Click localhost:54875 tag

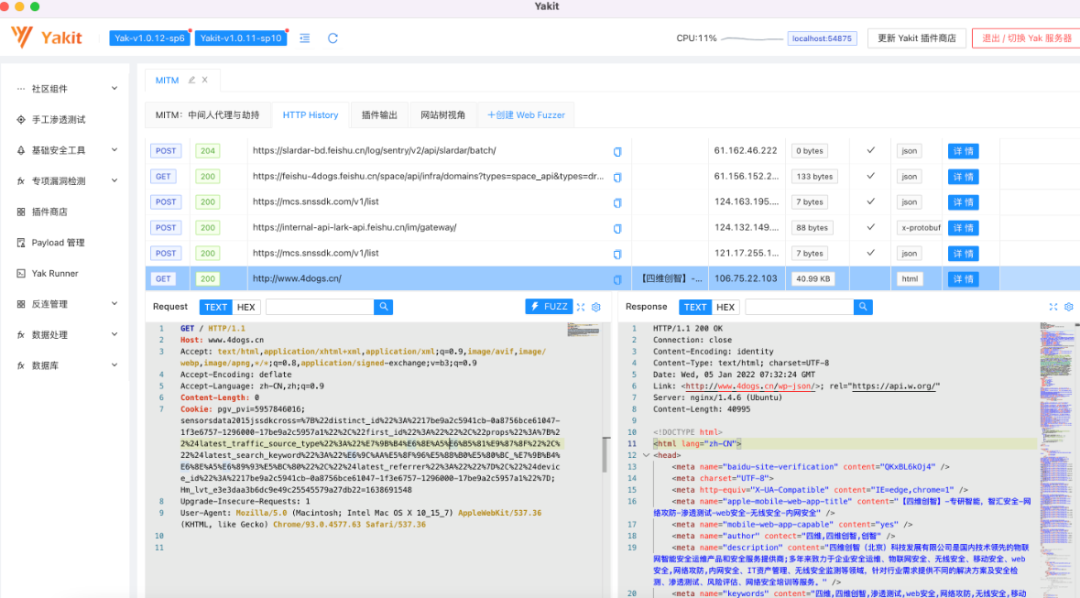[822, 39]
